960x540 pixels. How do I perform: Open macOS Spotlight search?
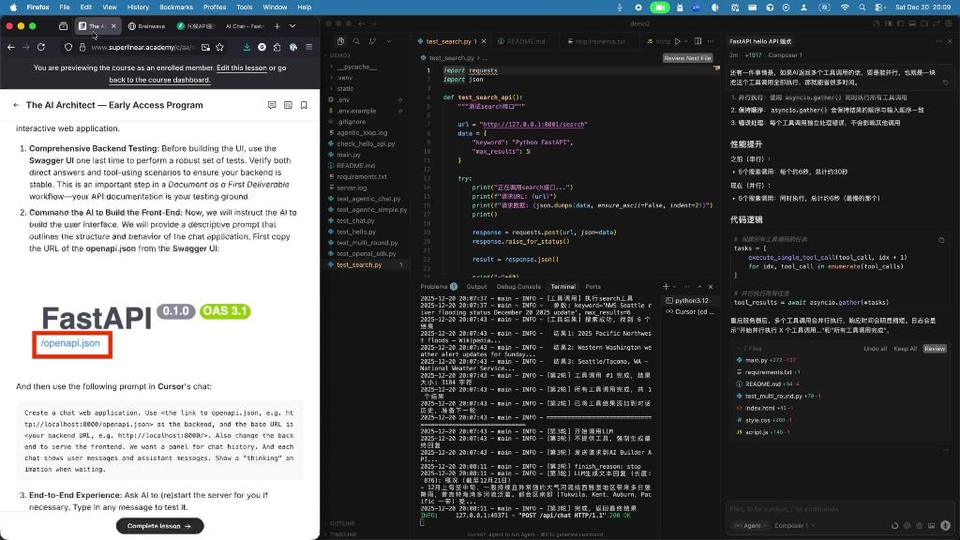tap(862, 7)
